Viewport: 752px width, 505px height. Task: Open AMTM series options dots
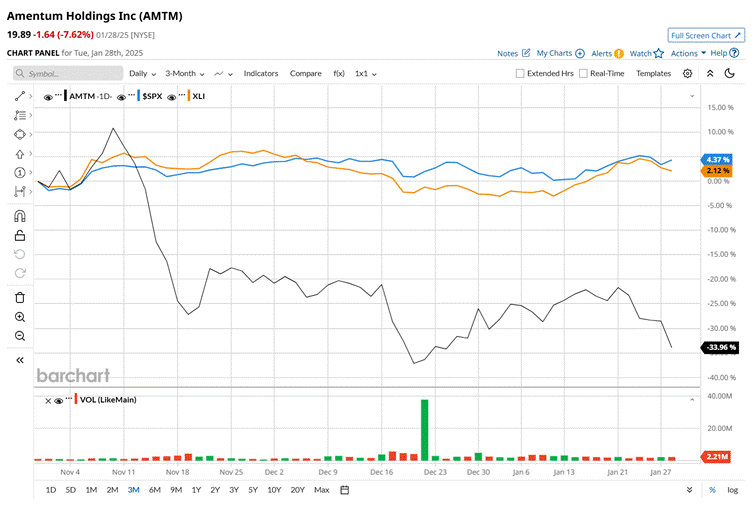click(x=58, y=95)
